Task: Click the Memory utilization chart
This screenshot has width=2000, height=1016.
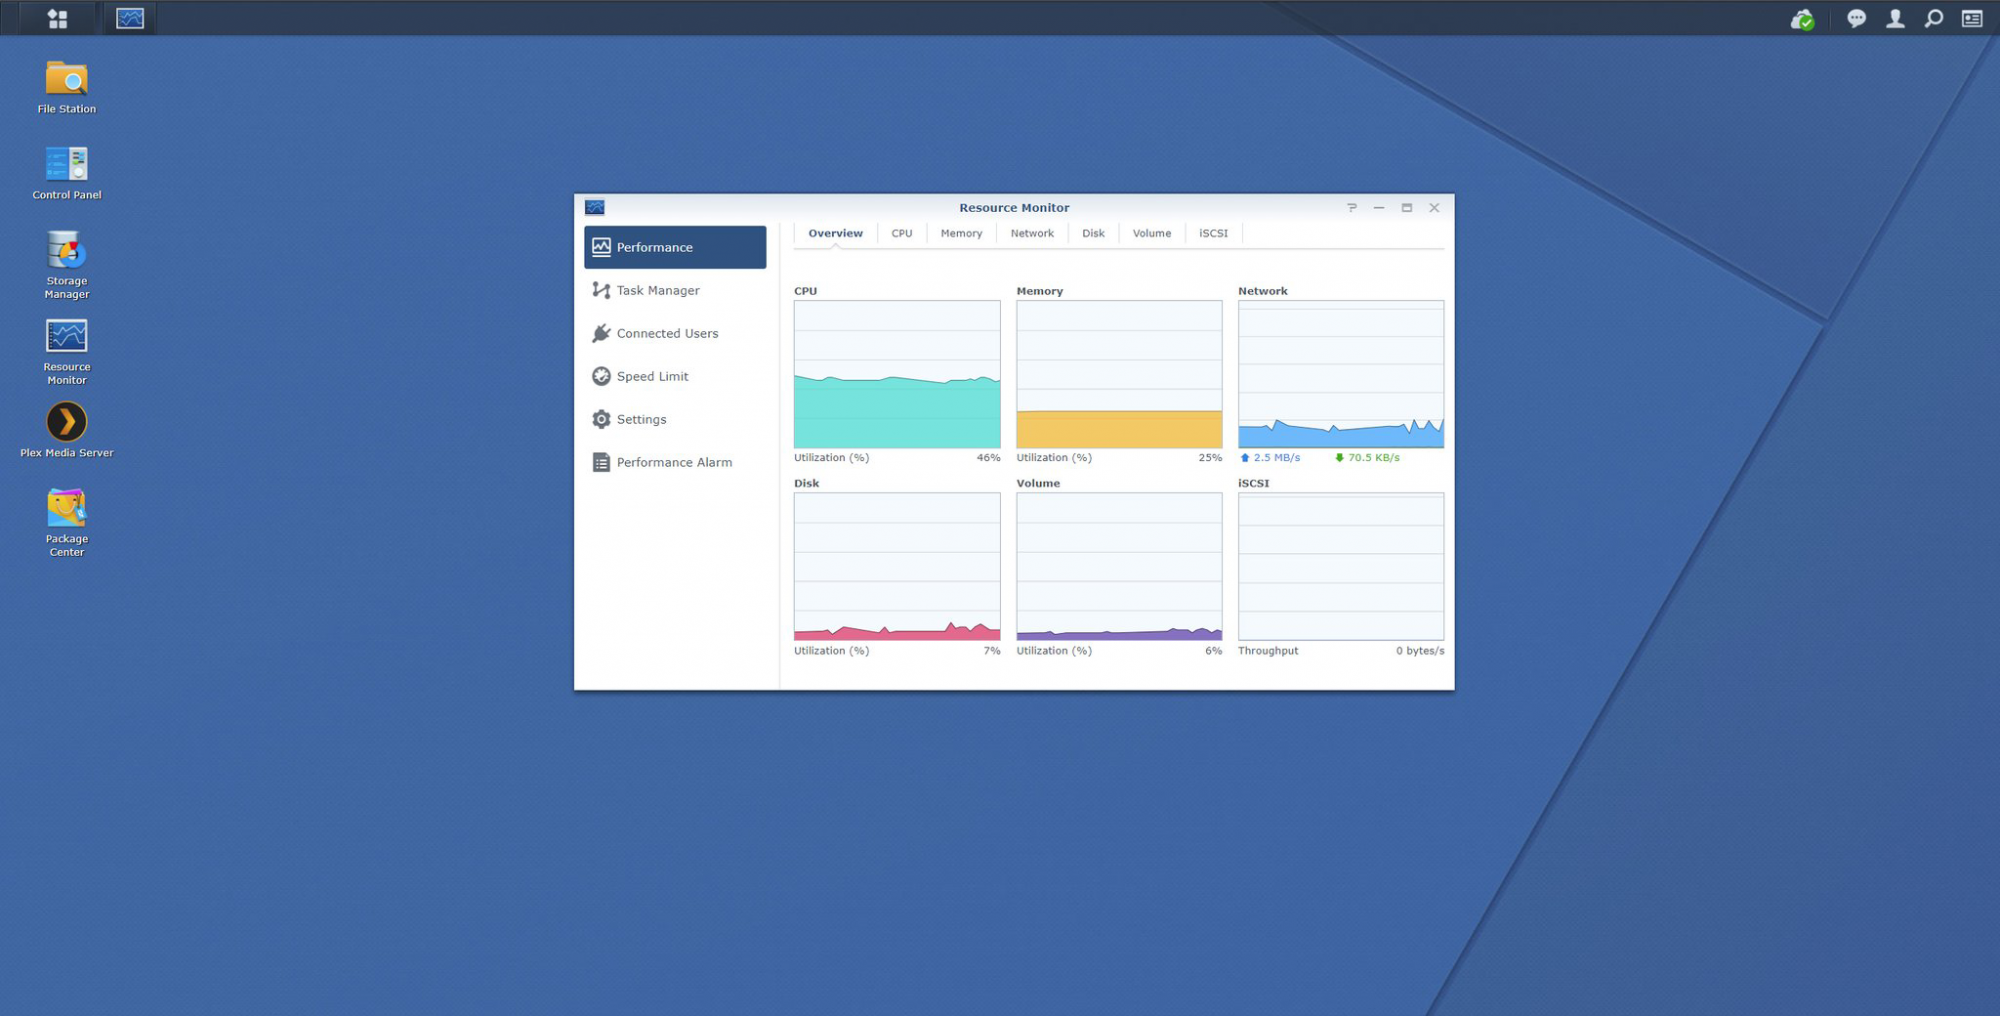Action: (1119, 374)
